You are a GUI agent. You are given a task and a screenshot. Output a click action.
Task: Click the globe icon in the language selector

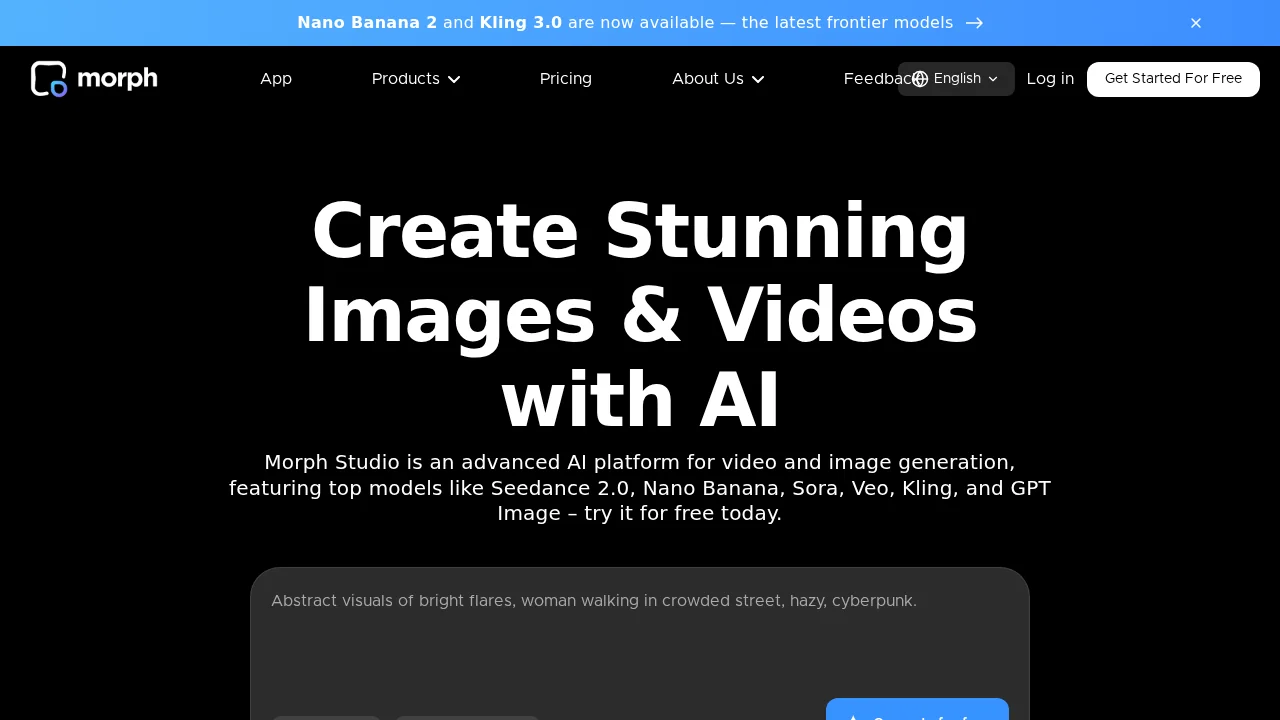click(x=920, y=79)
